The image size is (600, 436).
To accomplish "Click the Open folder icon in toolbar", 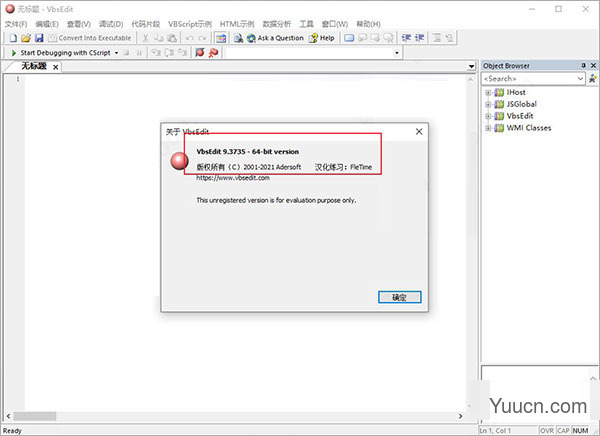I will click(x=26, y=38).
